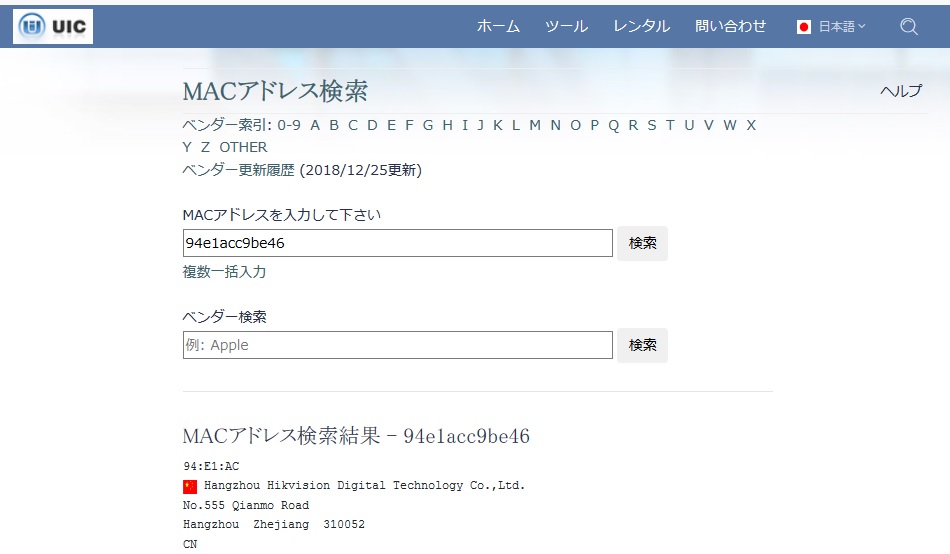
Task: Open vendor index letter C
Action: (353, 125)
